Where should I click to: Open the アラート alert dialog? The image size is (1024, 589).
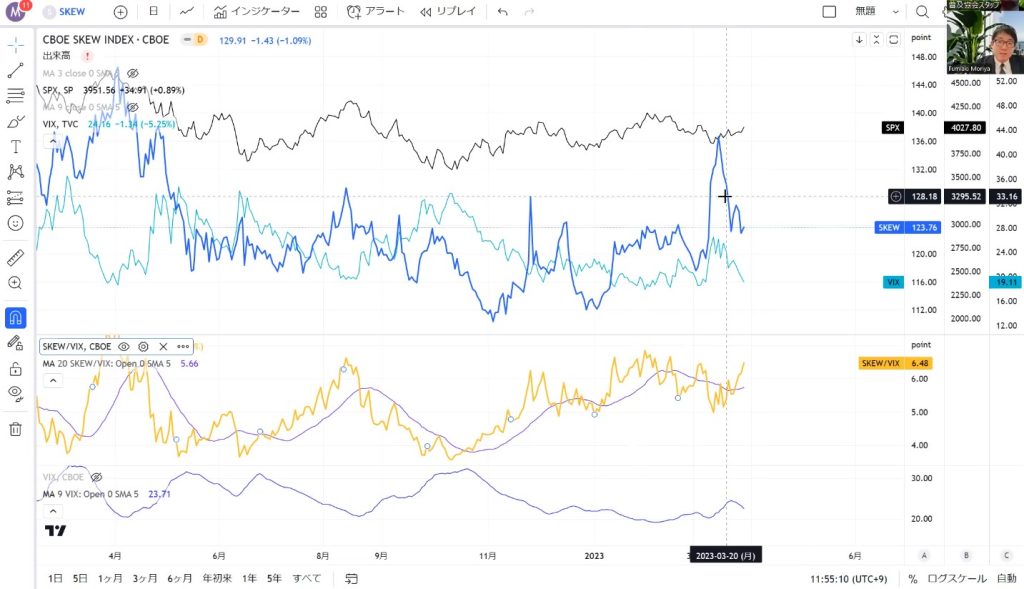click(x=376, y=12)
